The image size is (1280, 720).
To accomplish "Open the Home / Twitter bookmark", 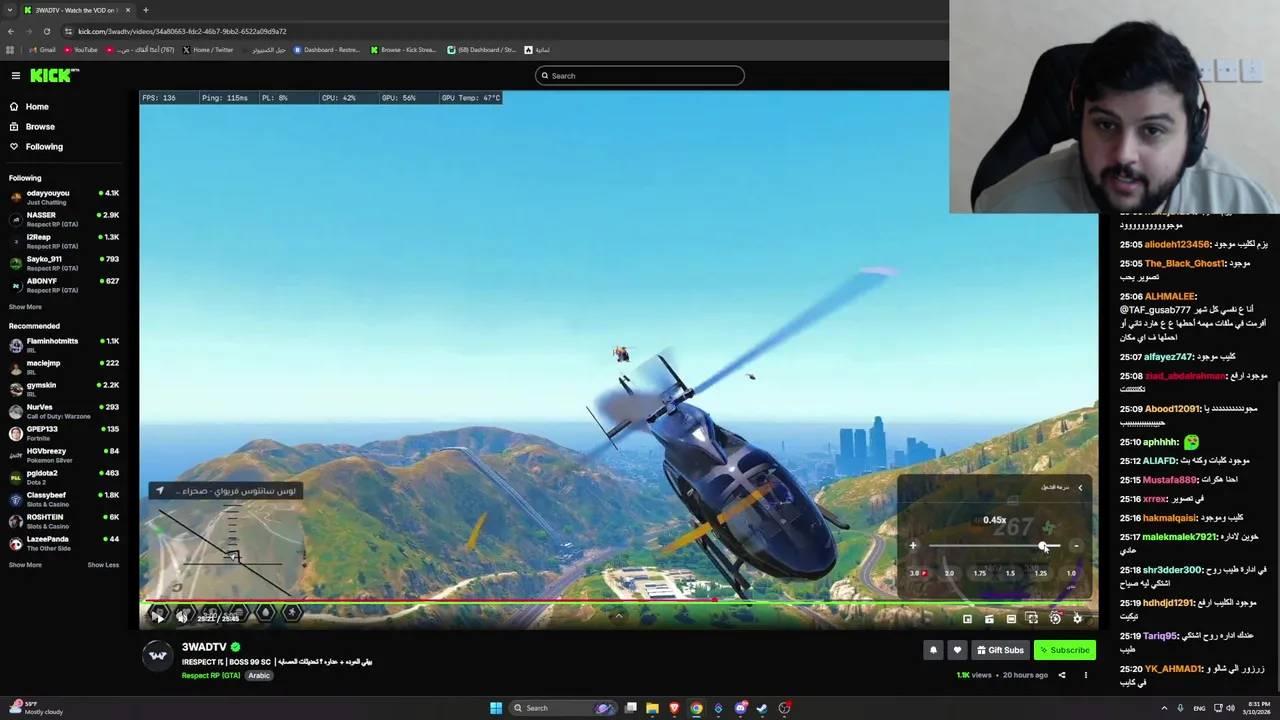I will (208, 50).
